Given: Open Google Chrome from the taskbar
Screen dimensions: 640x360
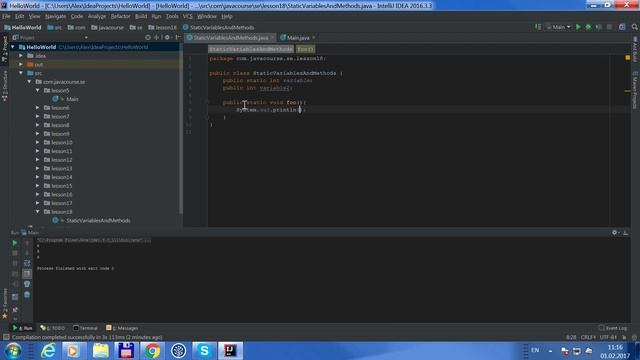Looking at the screenshot, I should click(x=152, y=351).
